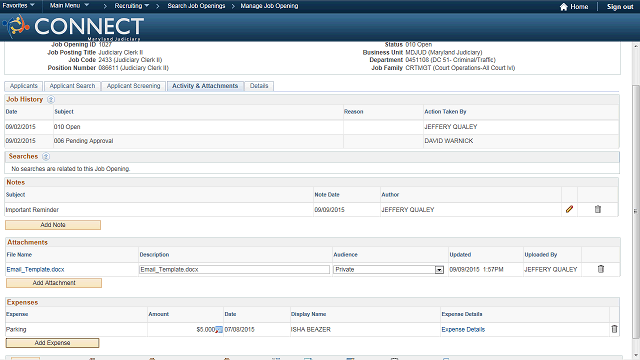This screenshot has height=360, width=640.
Task: Click the scrollbar down arrow
Action: coord(636,355)
